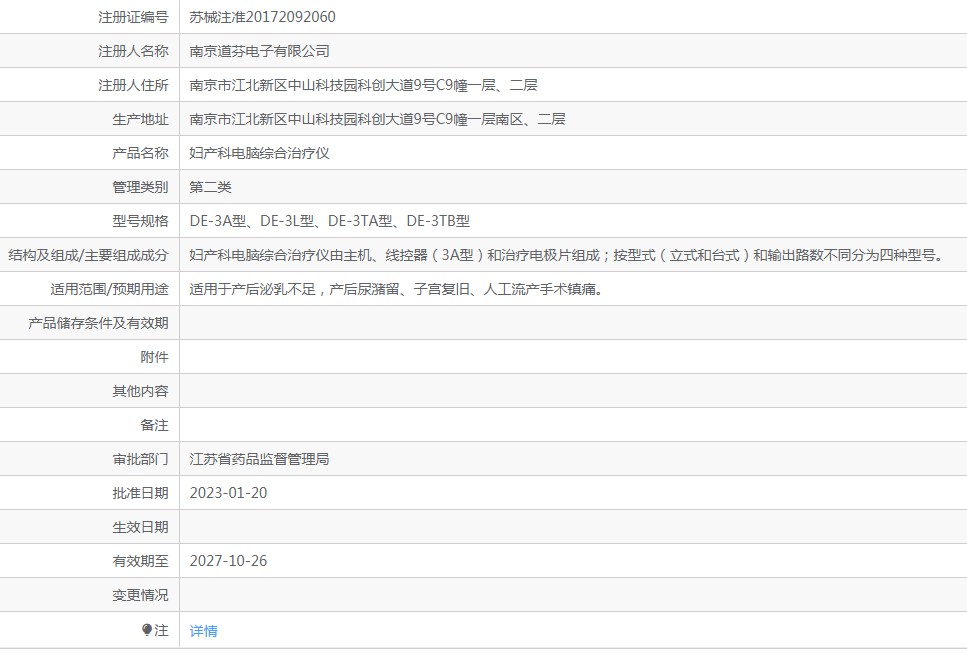This screenshot has width=967, height=655.
Task: Click the 批准日期 label
Action: [140, 493]
